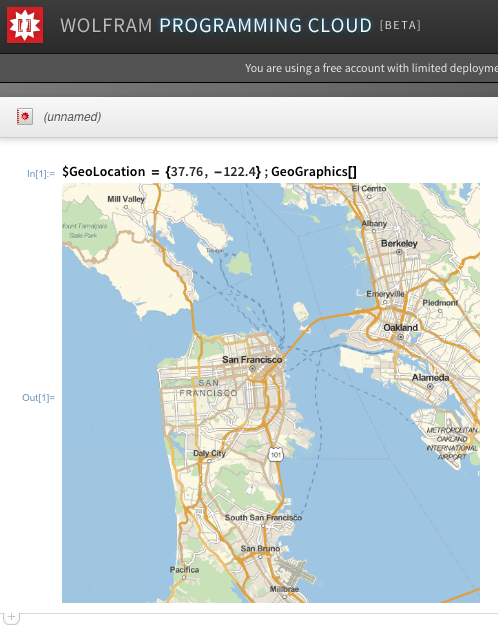
Task: Click Oakland city label on map
Action: click(x=400, y=328)
